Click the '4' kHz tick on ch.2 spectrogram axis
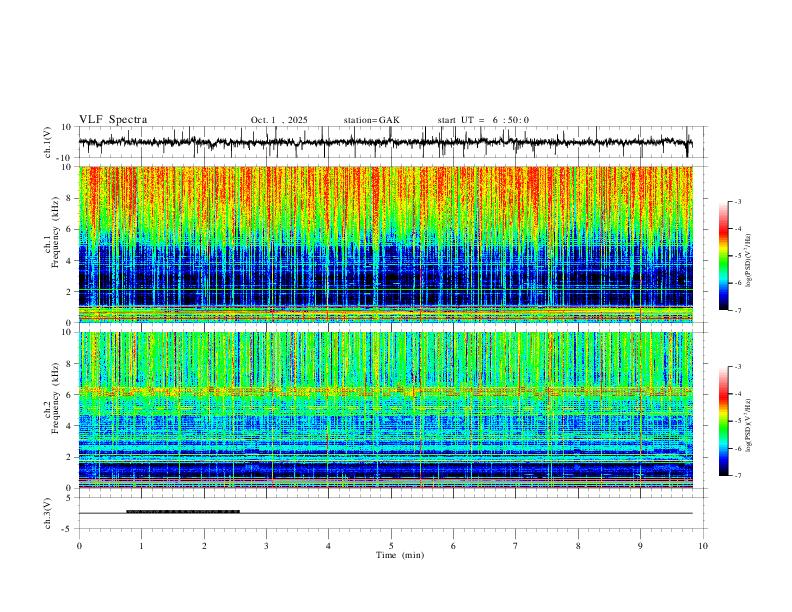The image size is (792, 612). (70, 426)
